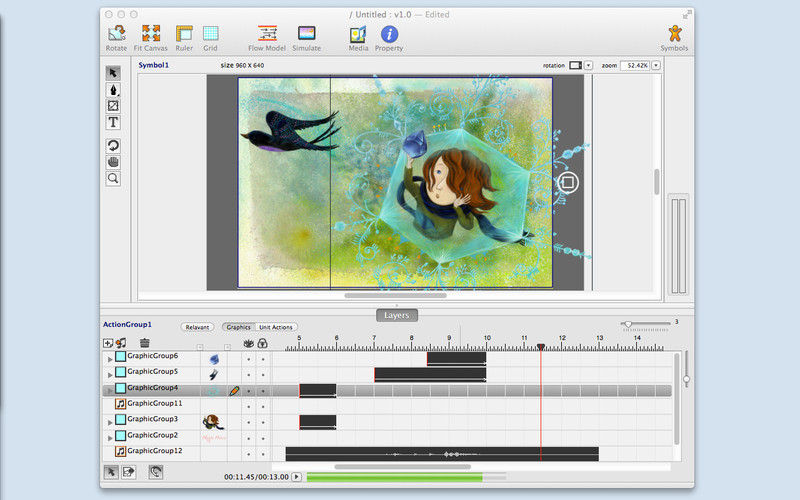Click the Layers panel label
The image size is (800, 500).
397,315
